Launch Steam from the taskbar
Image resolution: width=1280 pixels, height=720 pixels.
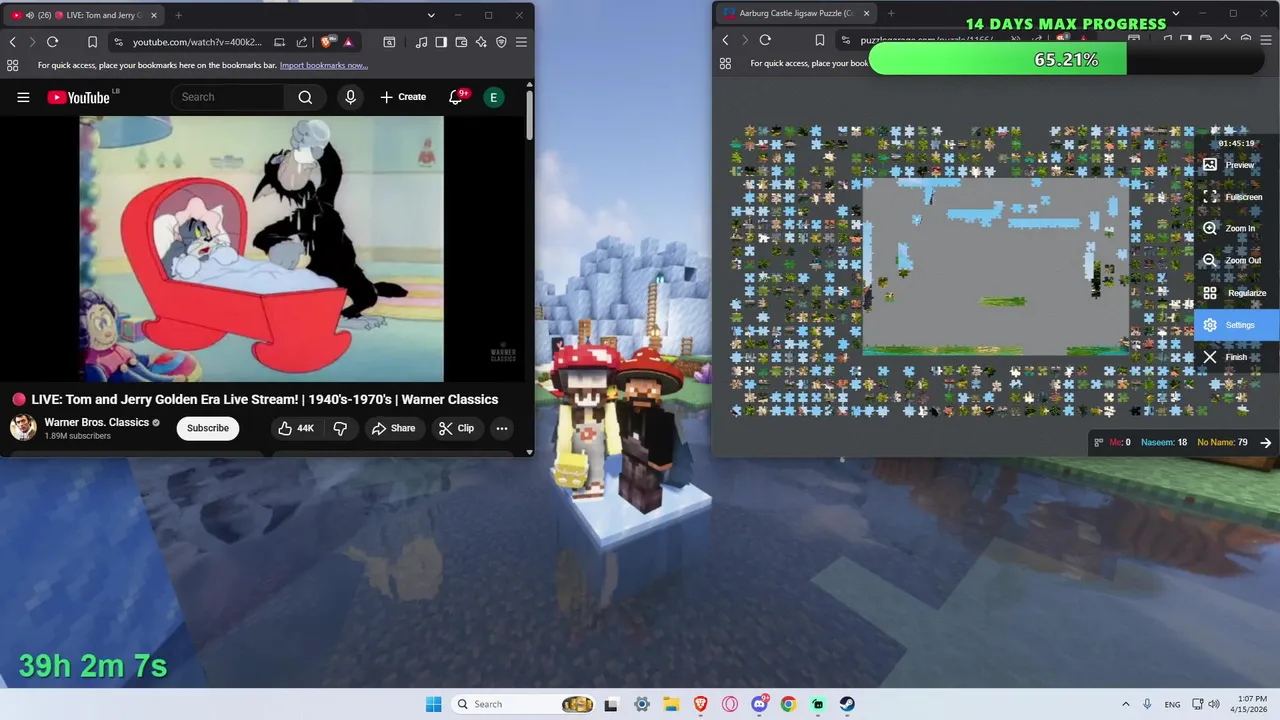(x=847, y=704)
